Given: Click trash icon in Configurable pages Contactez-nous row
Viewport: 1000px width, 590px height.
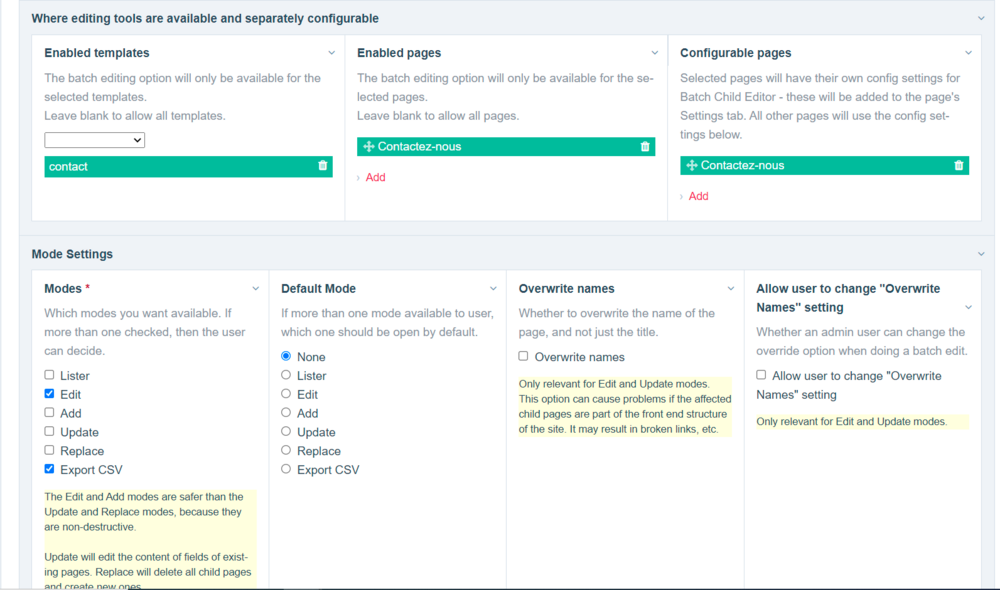Looking at the screenshot, I should [959, 165].
